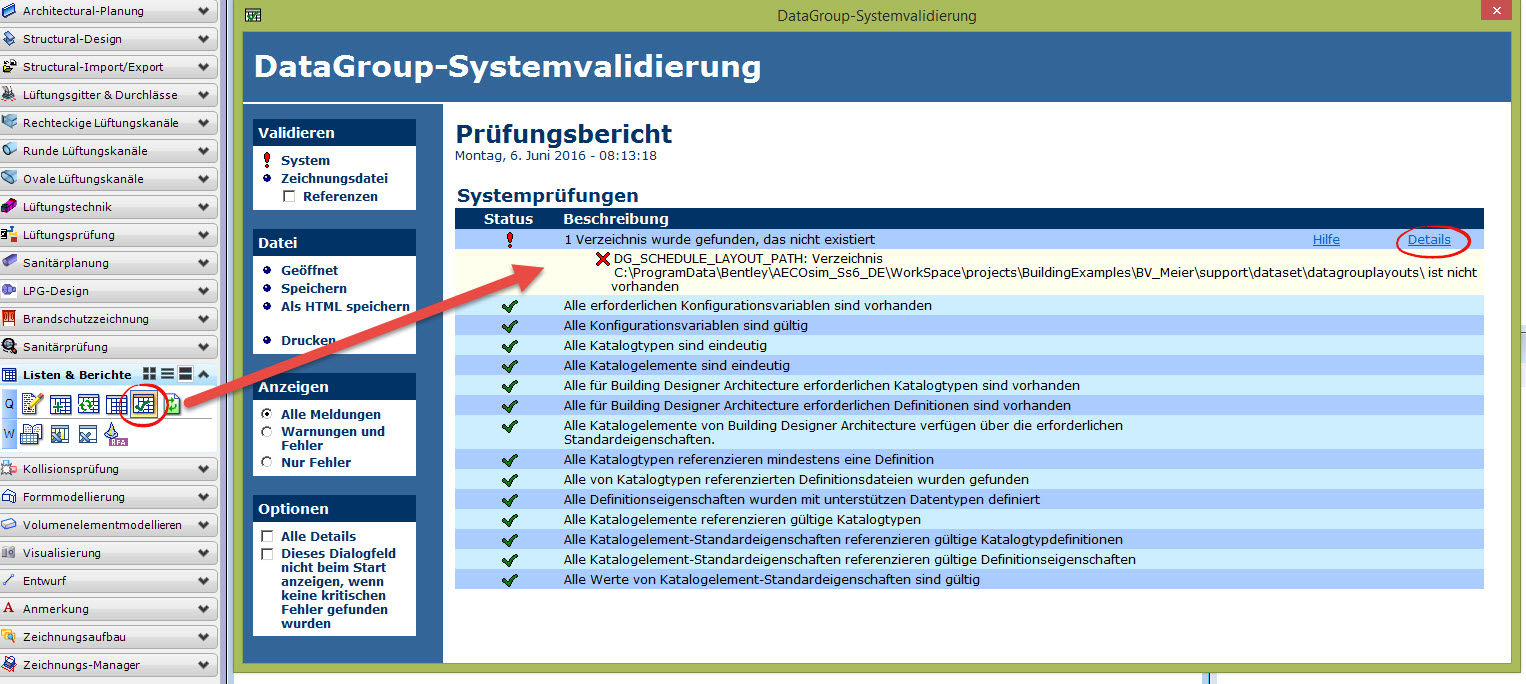
Task: Validate the Zeichnungsdatei under Validieren
Action: pyautogui.click(x=334, y=178)
